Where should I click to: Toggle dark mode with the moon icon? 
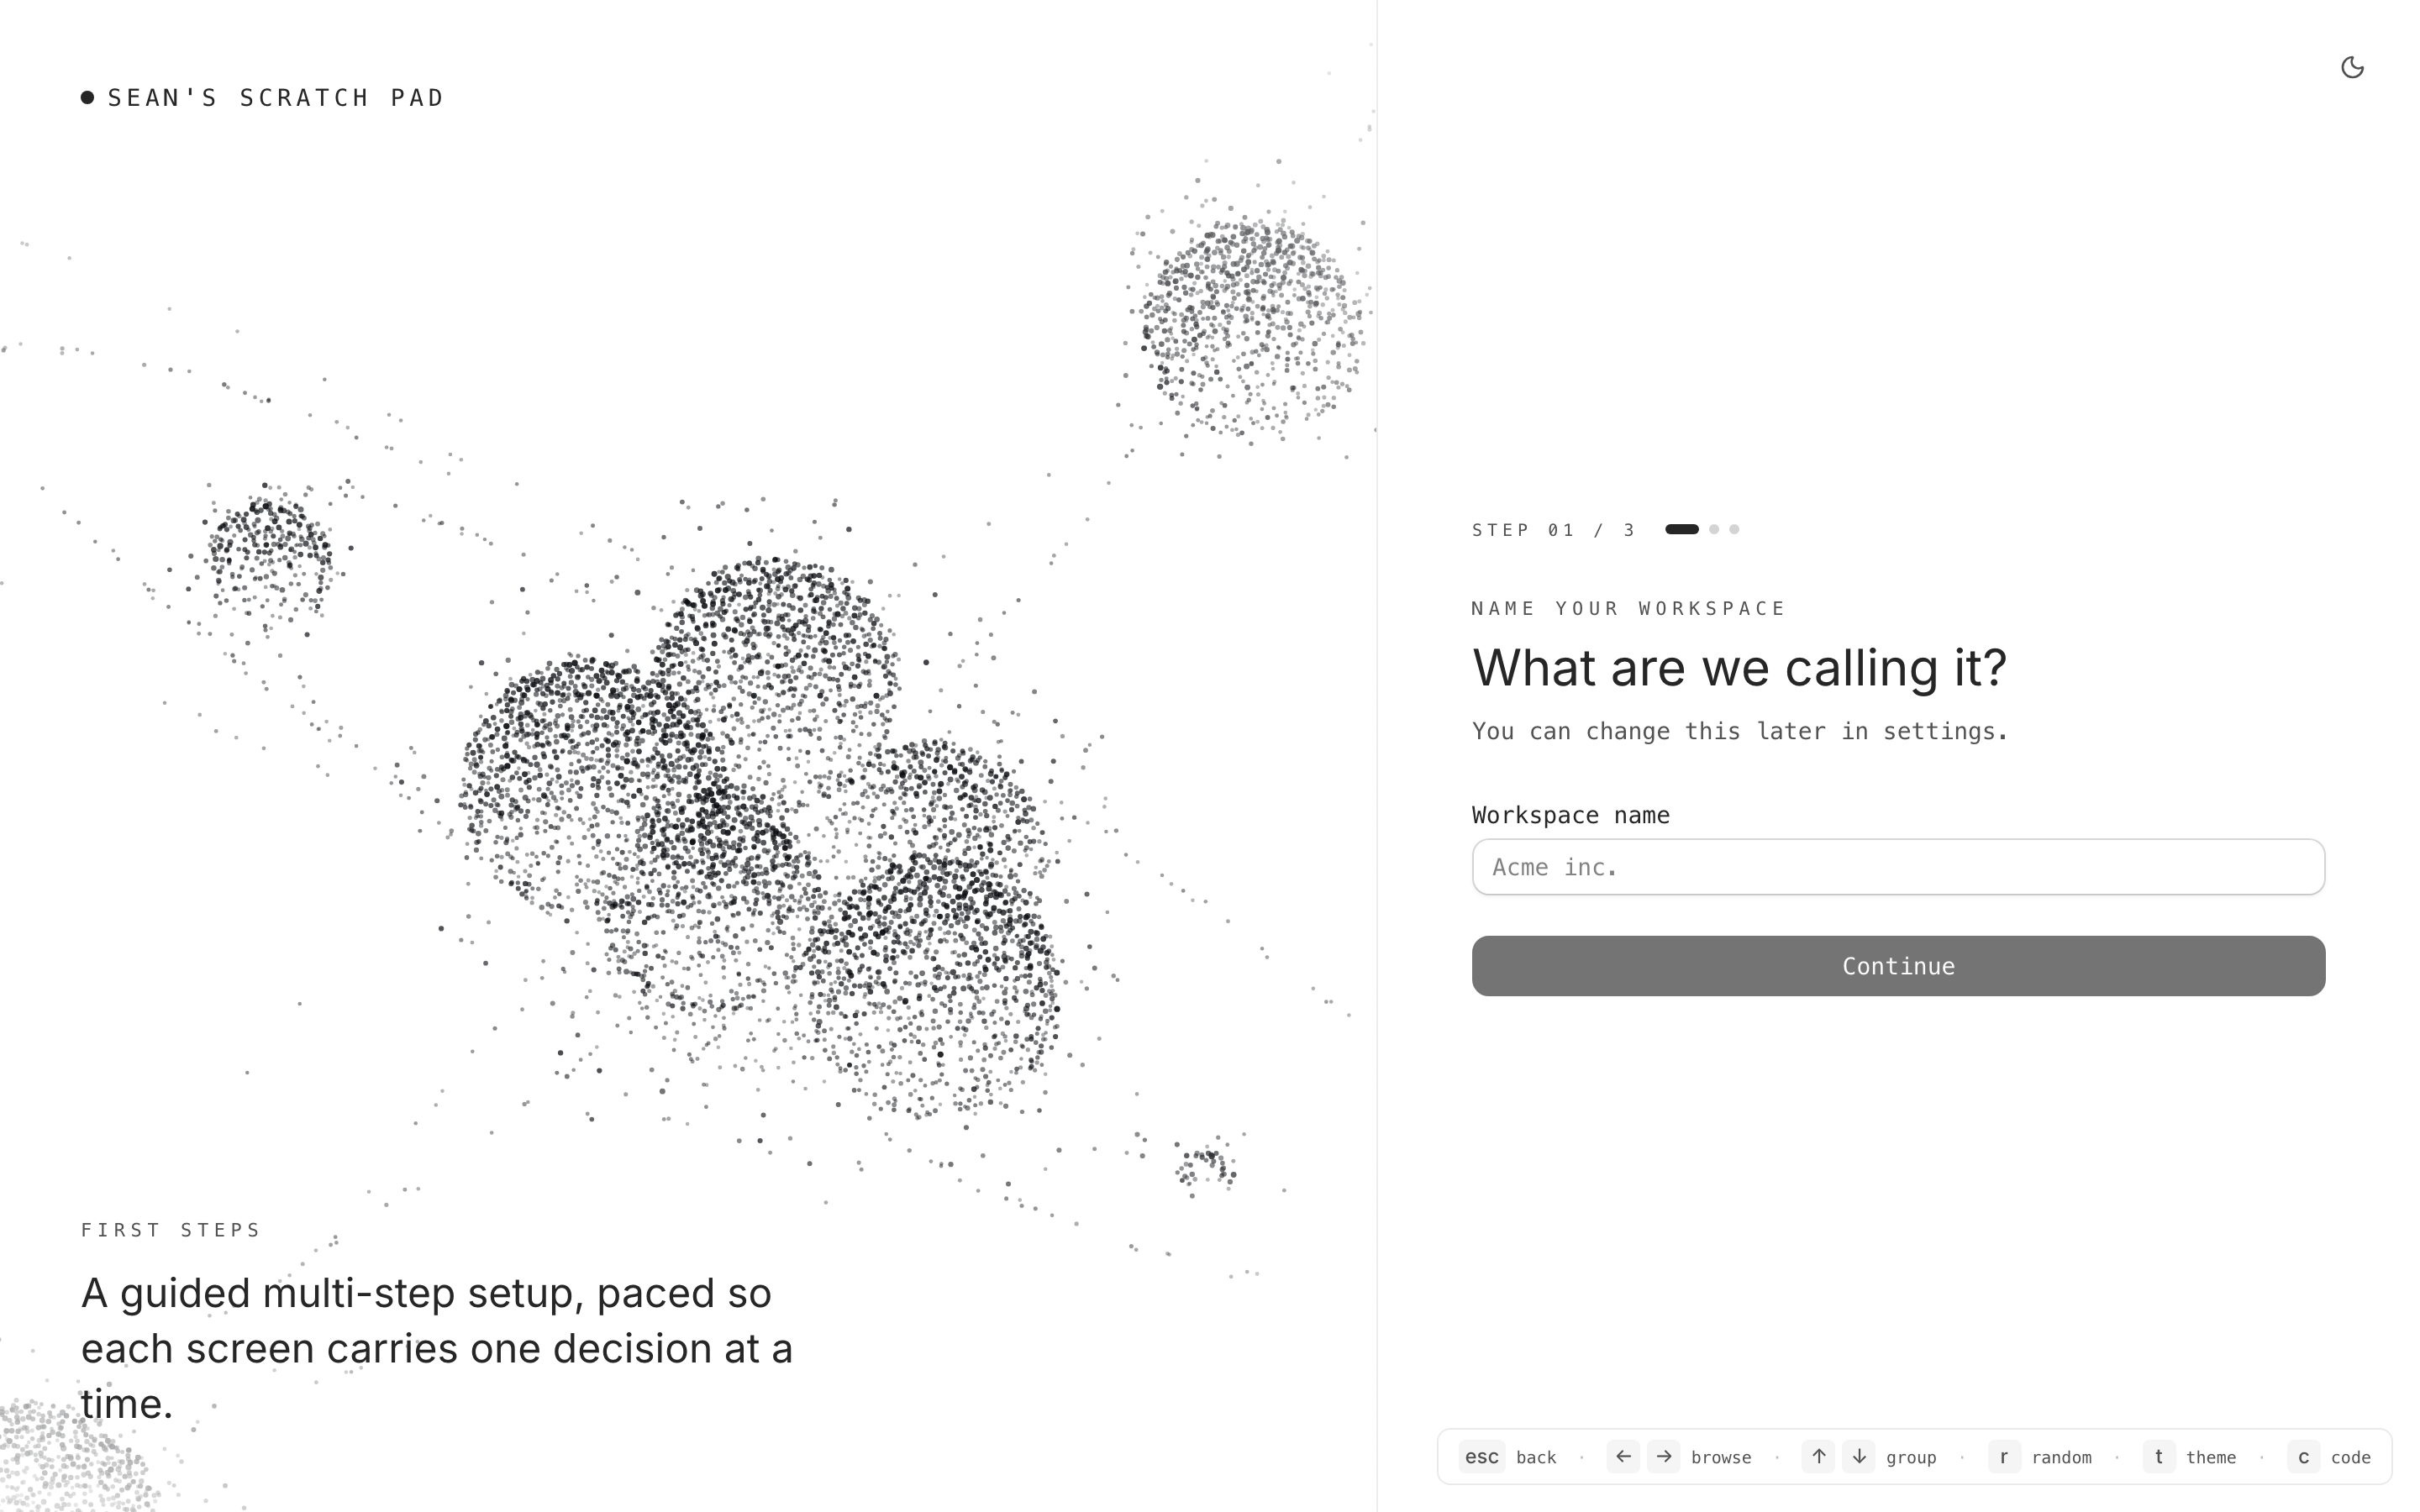point(2352,67)
